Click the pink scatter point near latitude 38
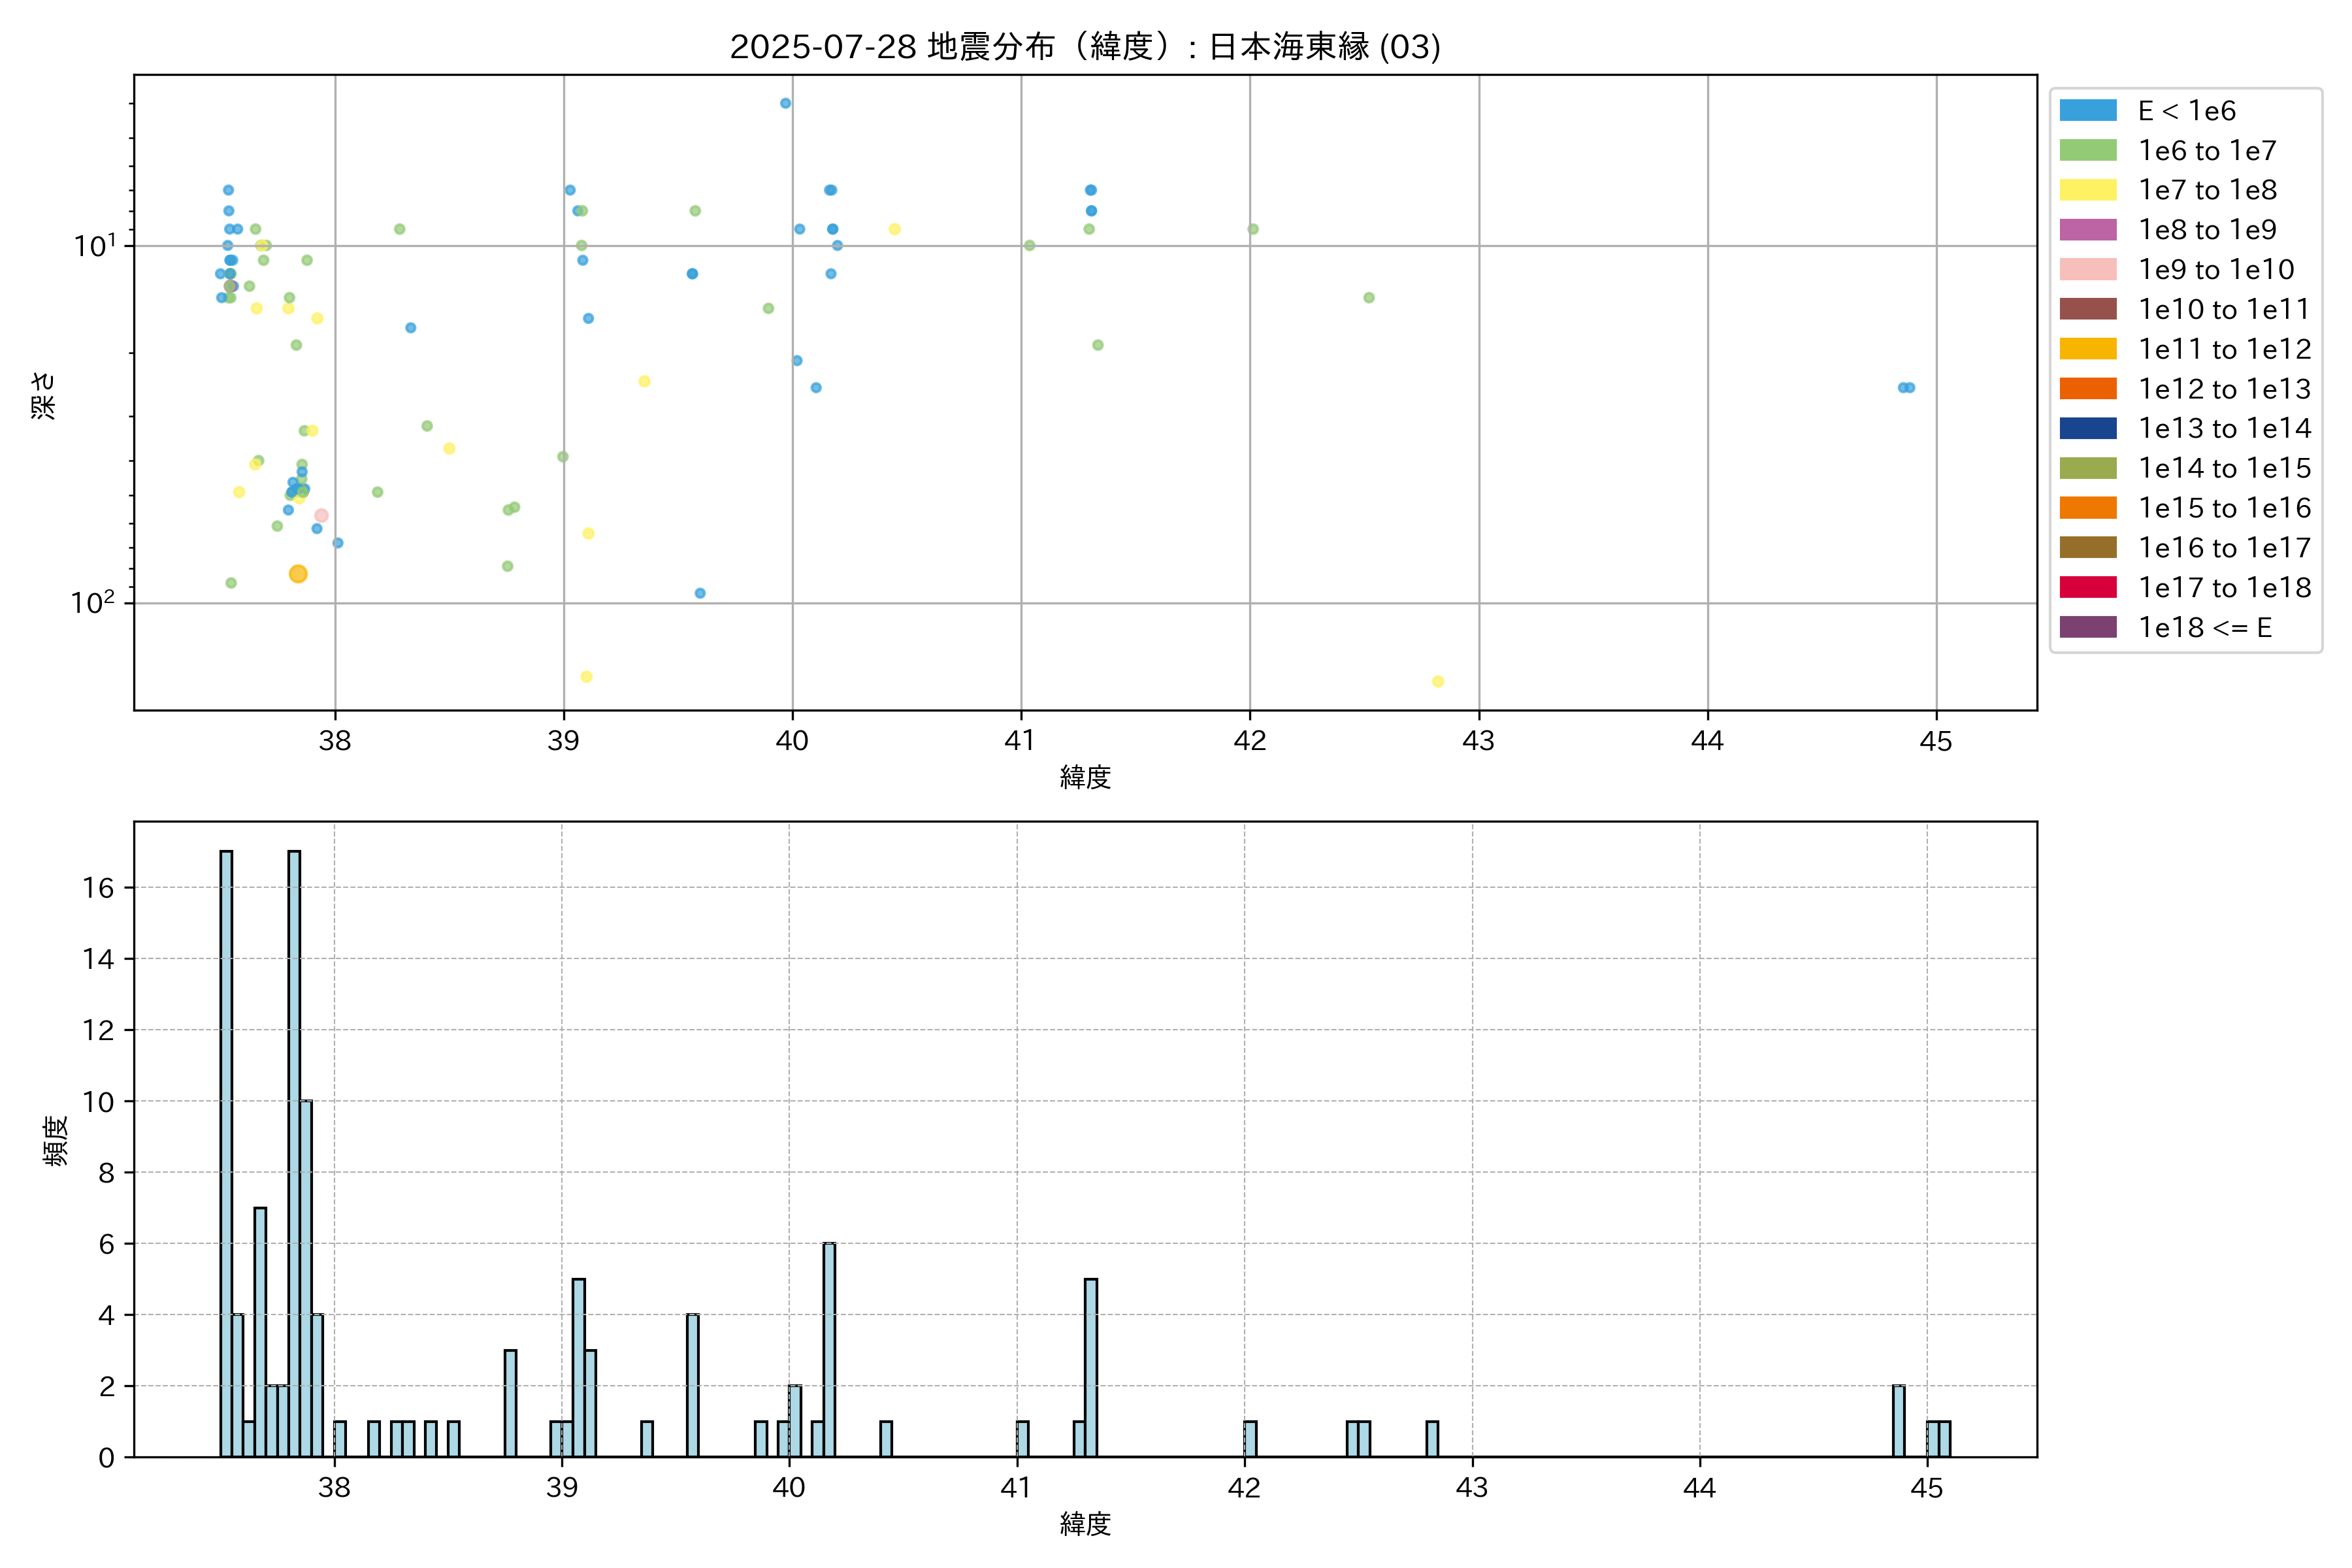The width and height of the screenshot is (2352, 1568). 321,516
